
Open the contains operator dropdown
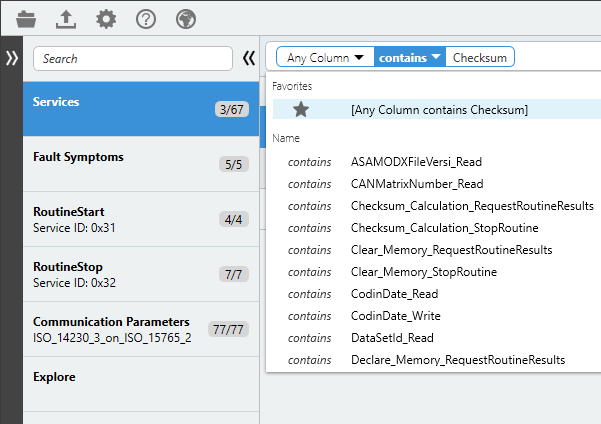(x=410, y=57)
